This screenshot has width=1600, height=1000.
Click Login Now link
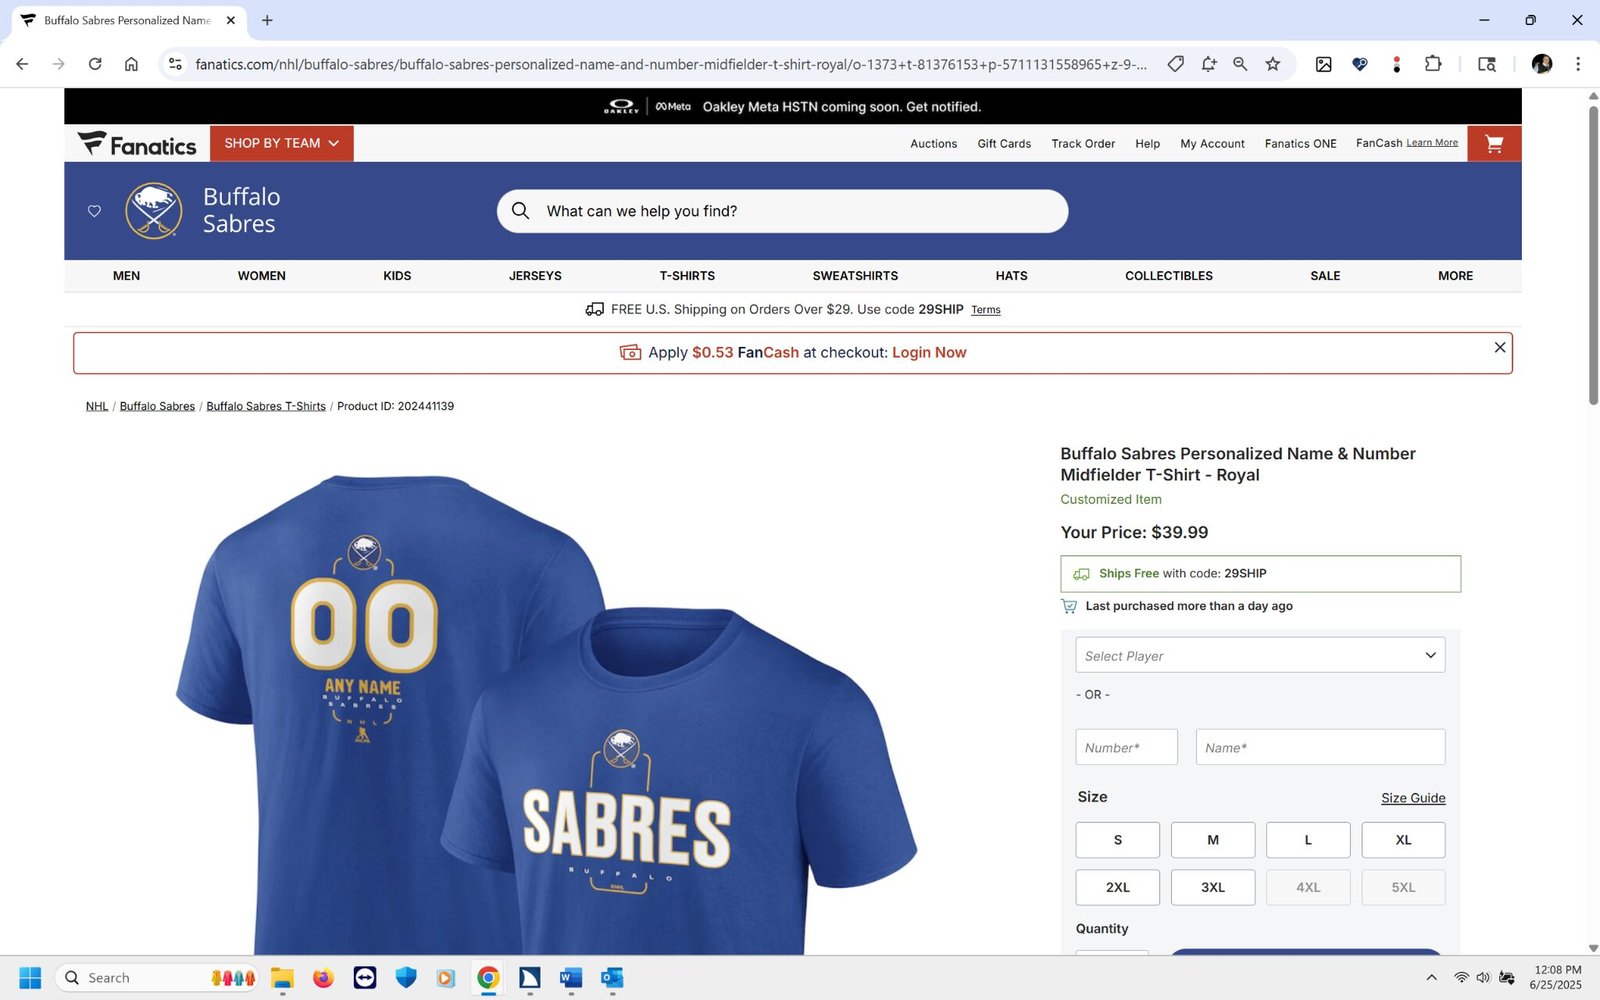tap(929, 353)
